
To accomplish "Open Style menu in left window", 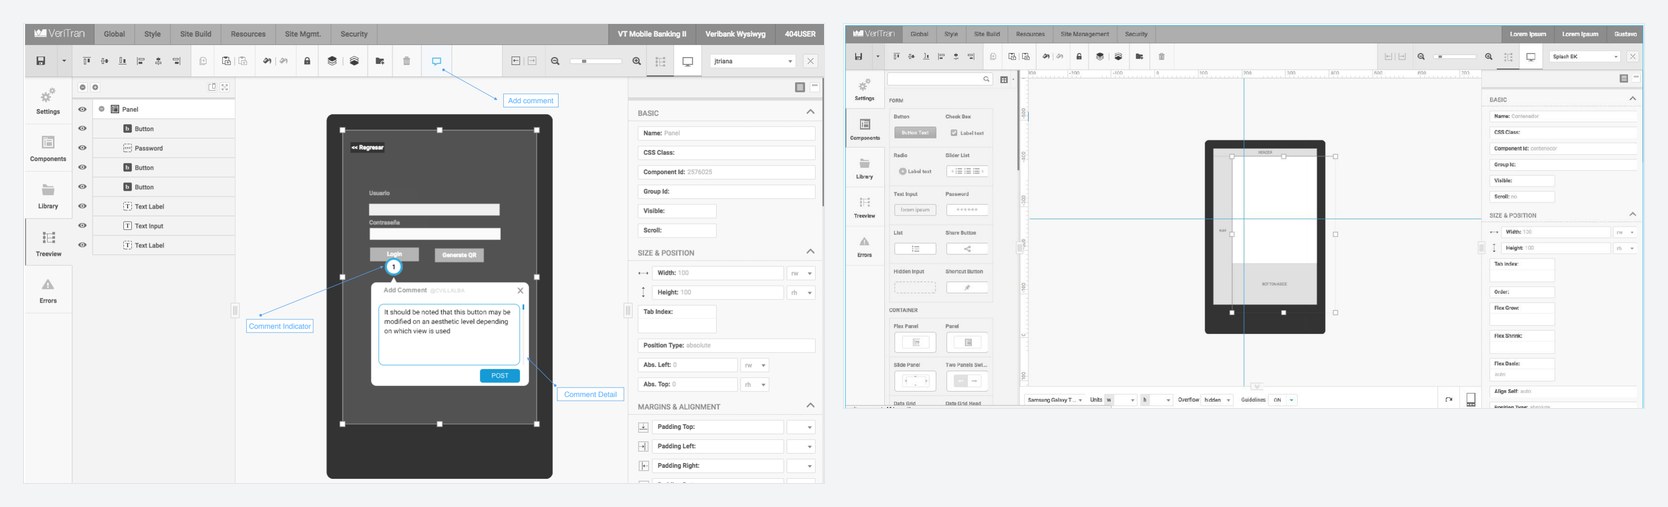I will pos(152,34).
